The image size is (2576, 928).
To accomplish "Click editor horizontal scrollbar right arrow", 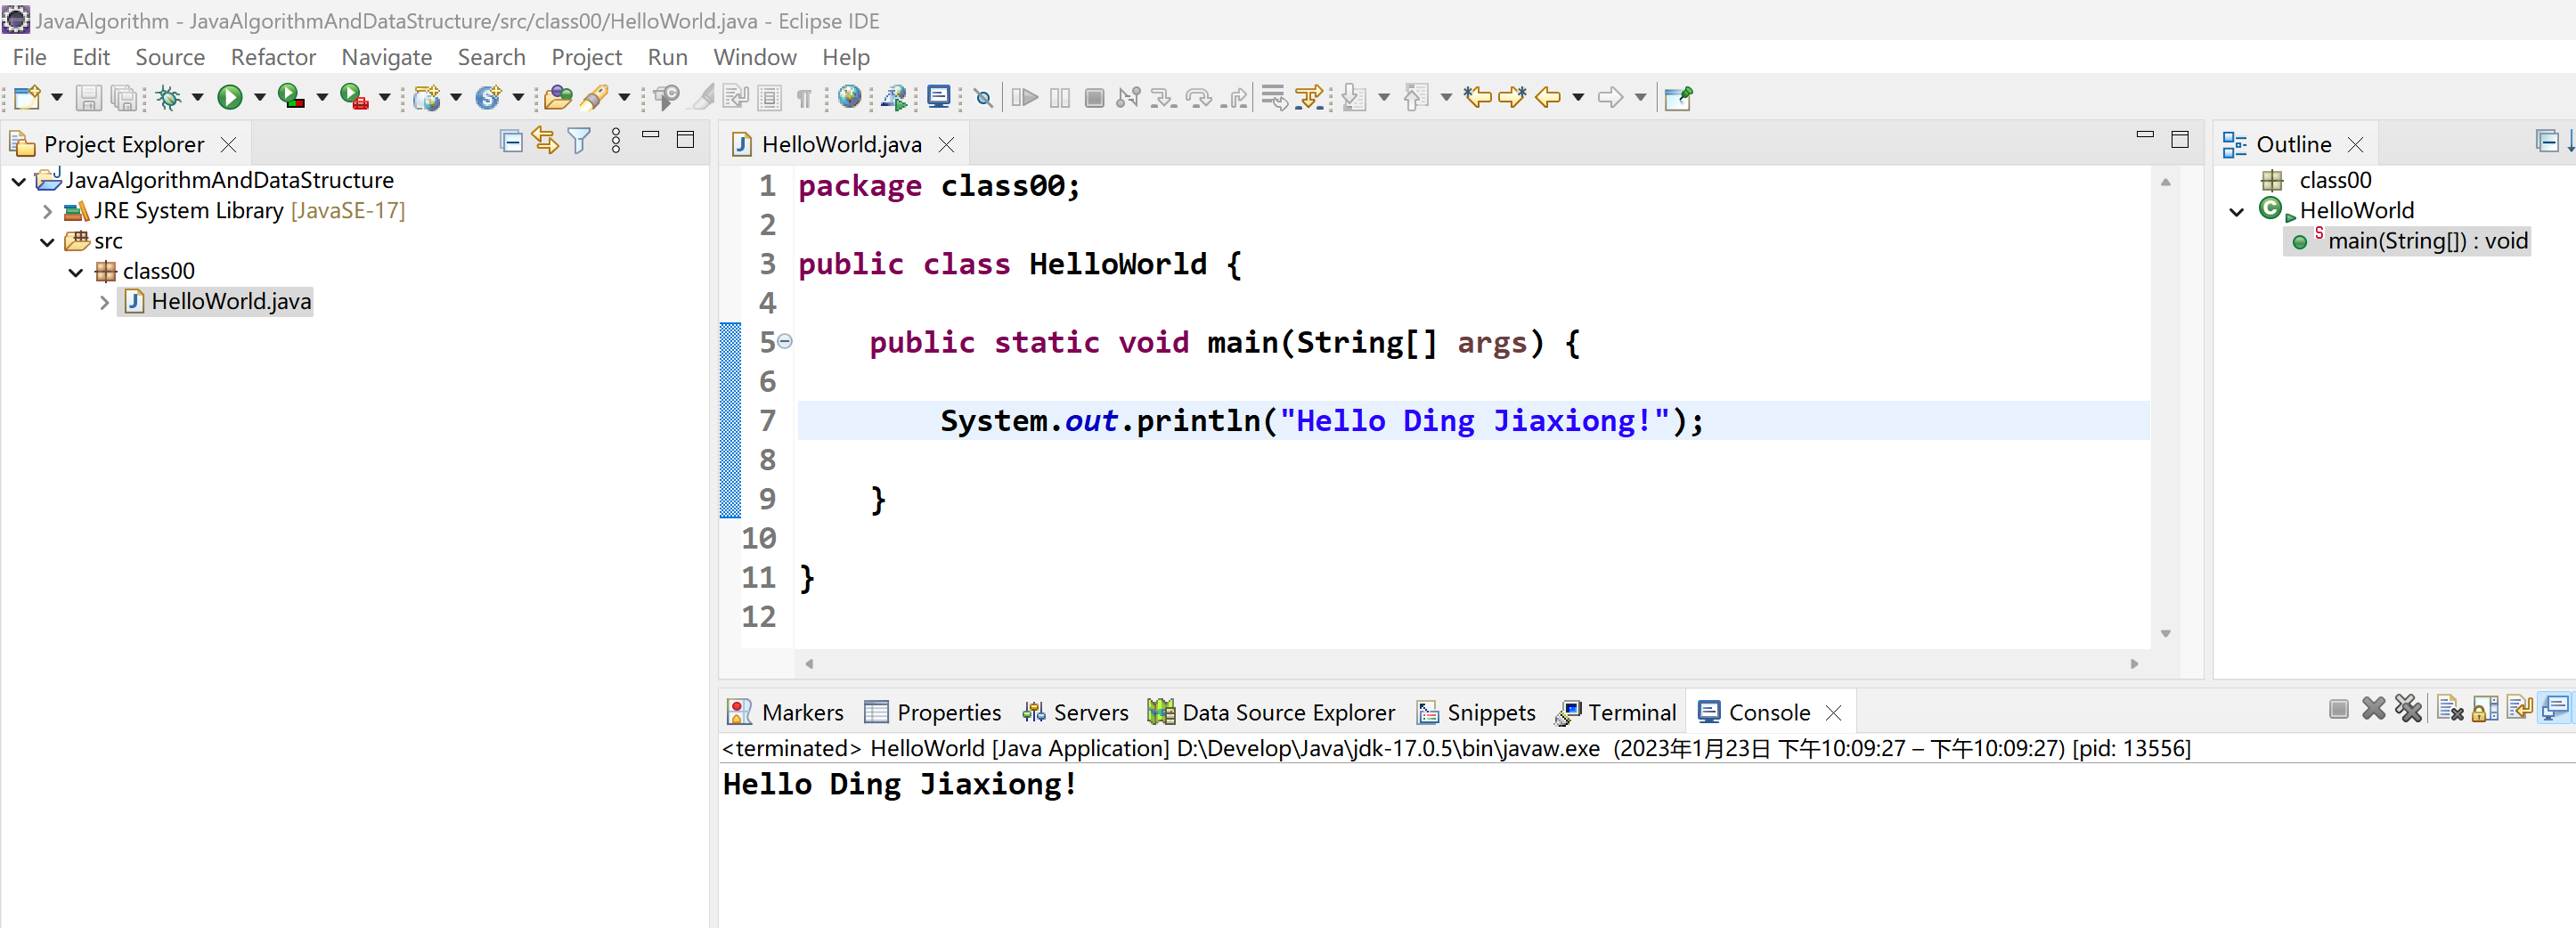I will (2134, 664).
